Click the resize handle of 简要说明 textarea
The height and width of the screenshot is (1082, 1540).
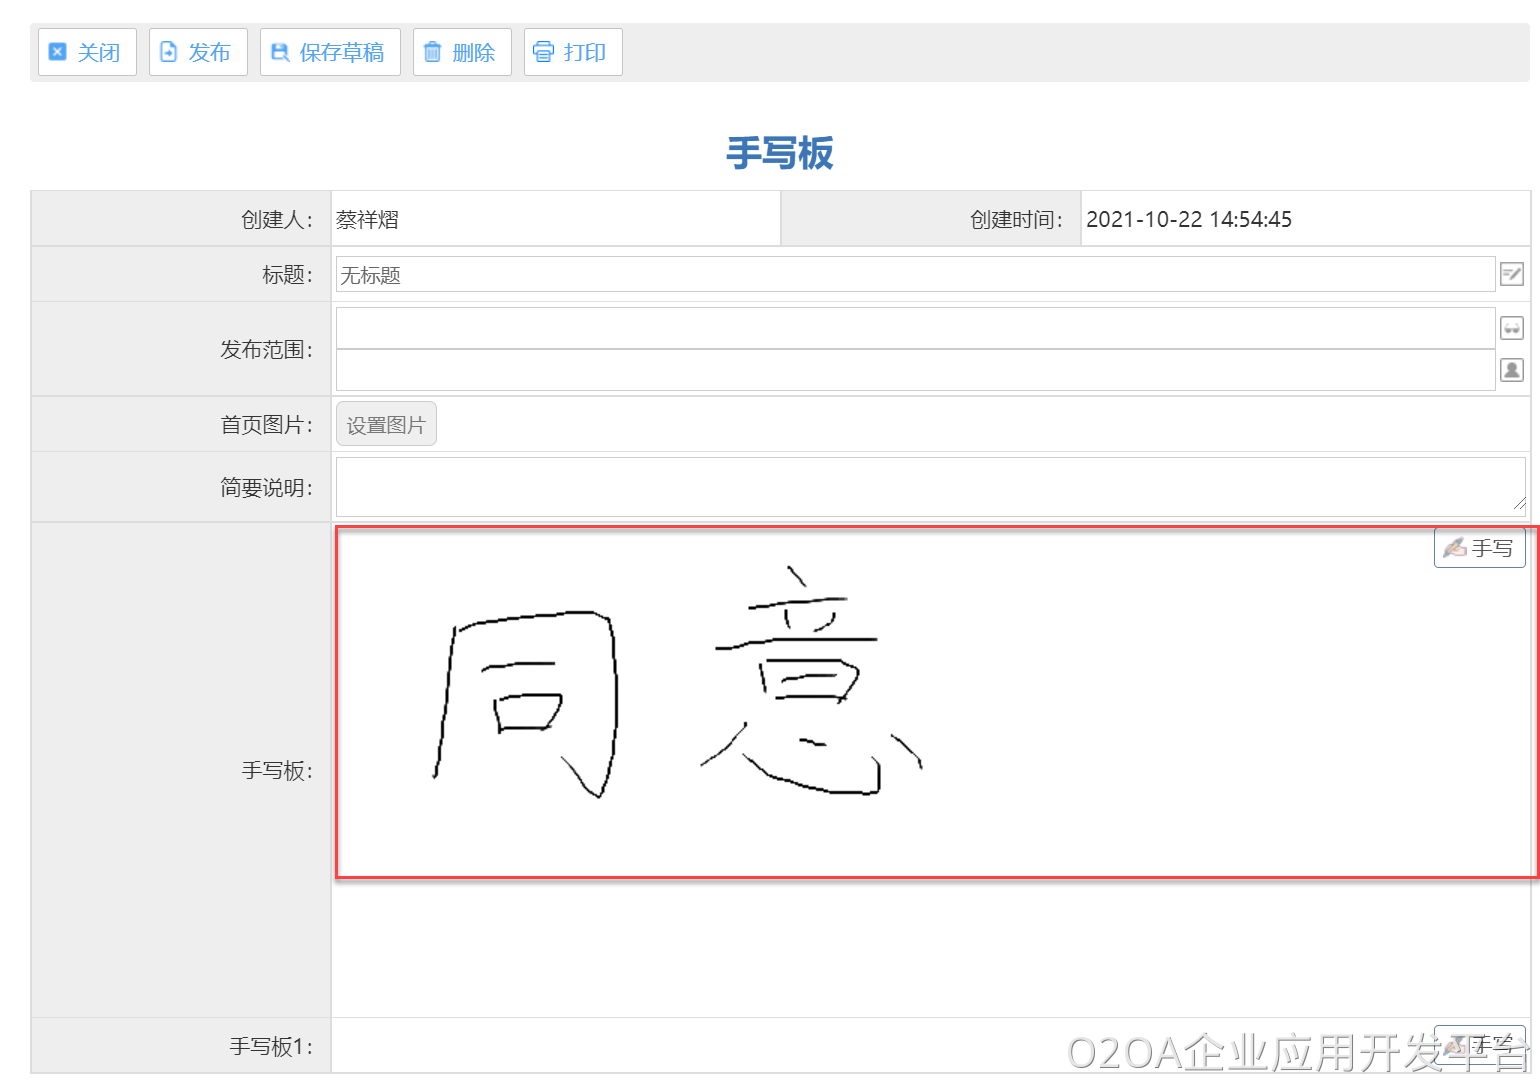(1519, 505)
